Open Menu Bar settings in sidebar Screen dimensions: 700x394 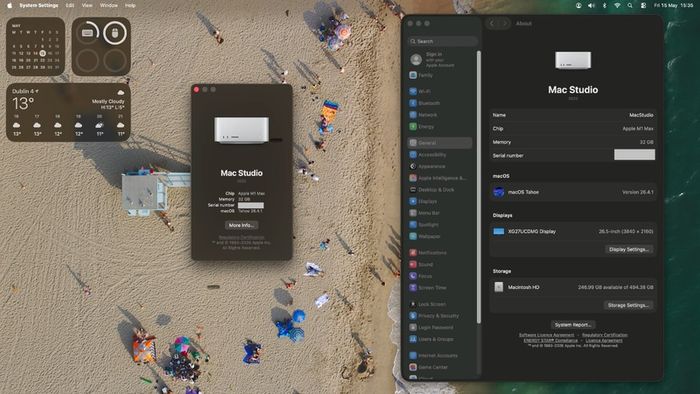coord(440,213)
